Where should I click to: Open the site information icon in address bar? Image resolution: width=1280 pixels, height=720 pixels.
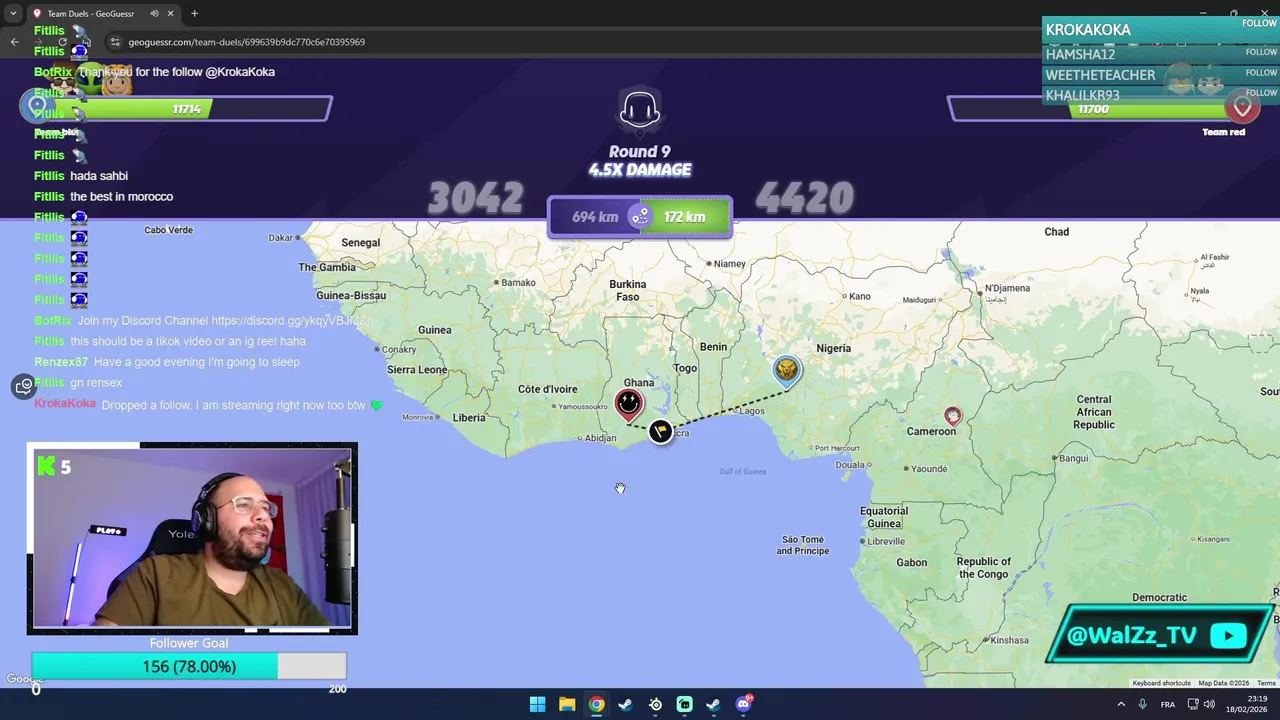click(x=114, y=42)
